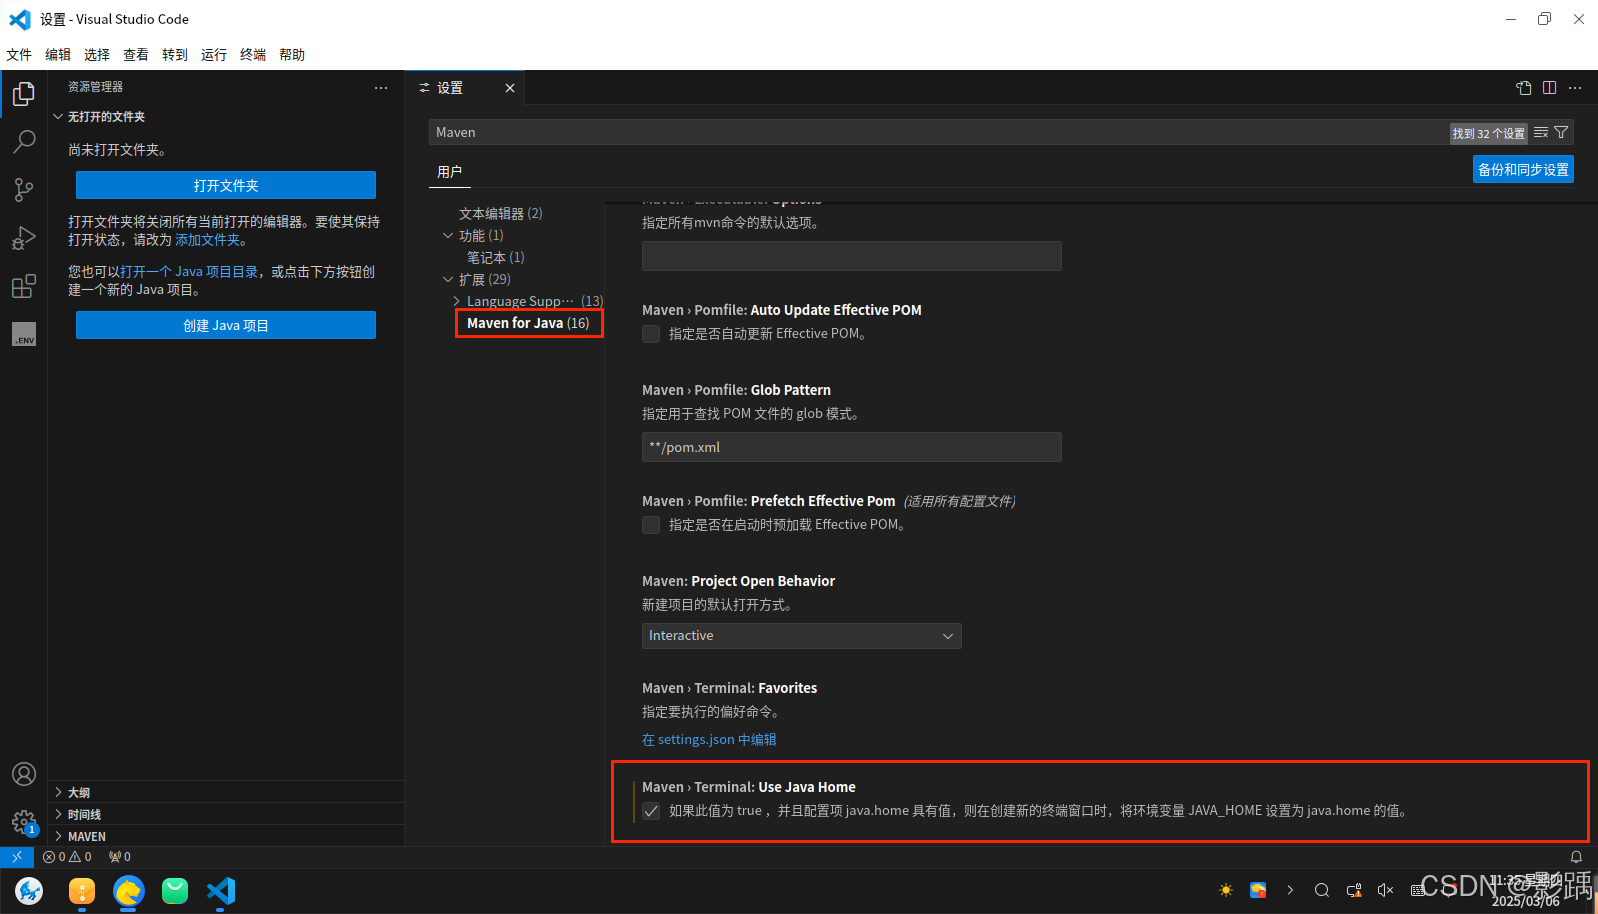This screenshot has width=1598, height=914.
Task: Open the 帮助 menu
Action: coord(292,55)
